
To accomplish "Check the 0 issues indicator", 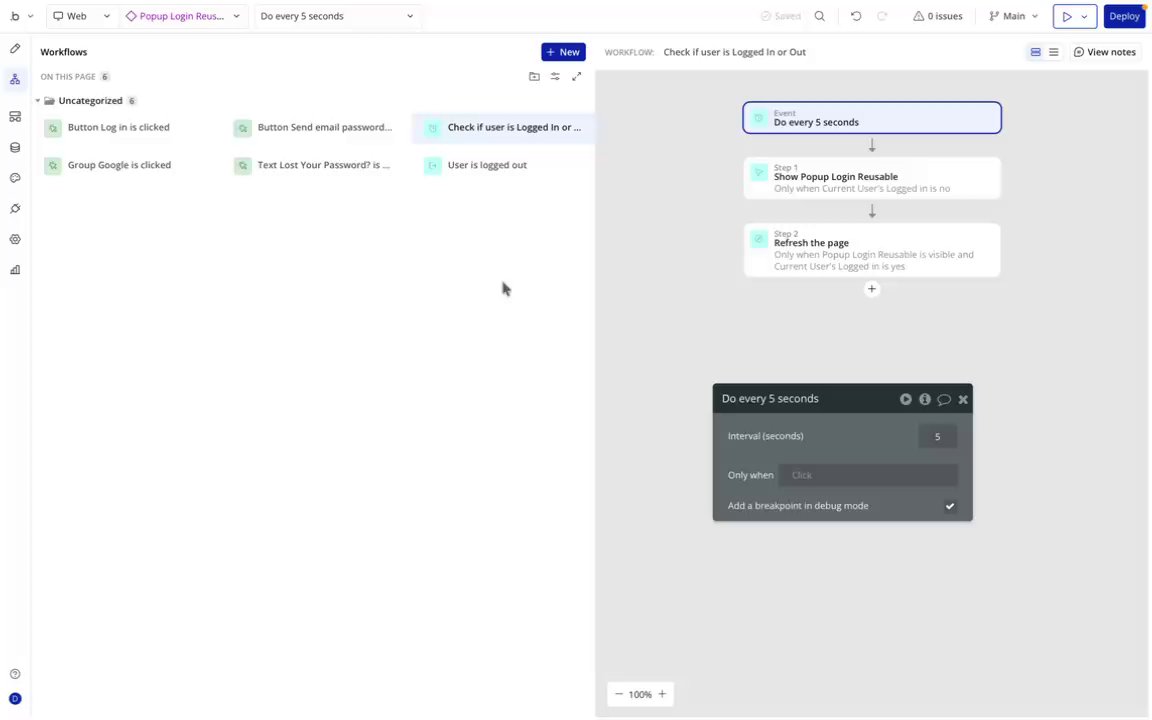I will coord(937,16).
